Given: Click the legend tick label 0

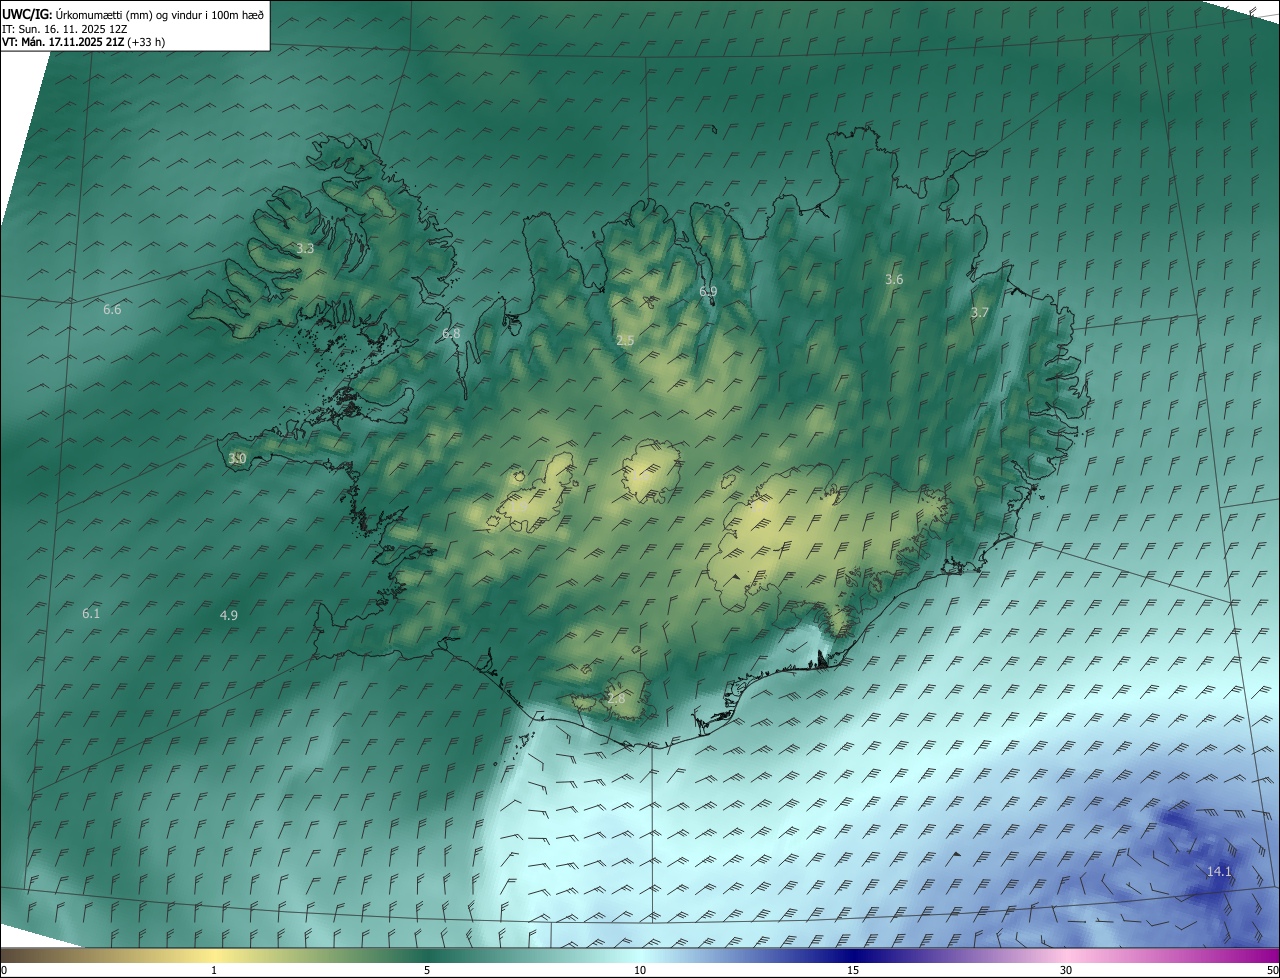Looking at the screenshot, I should point(4,971).
